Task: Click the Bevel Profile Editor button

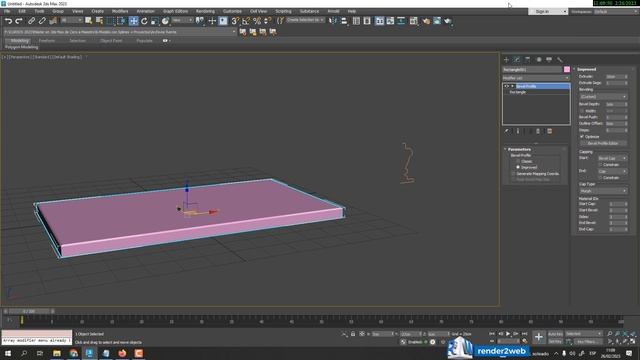Action: pyautogui.click(x=603, y=144)
